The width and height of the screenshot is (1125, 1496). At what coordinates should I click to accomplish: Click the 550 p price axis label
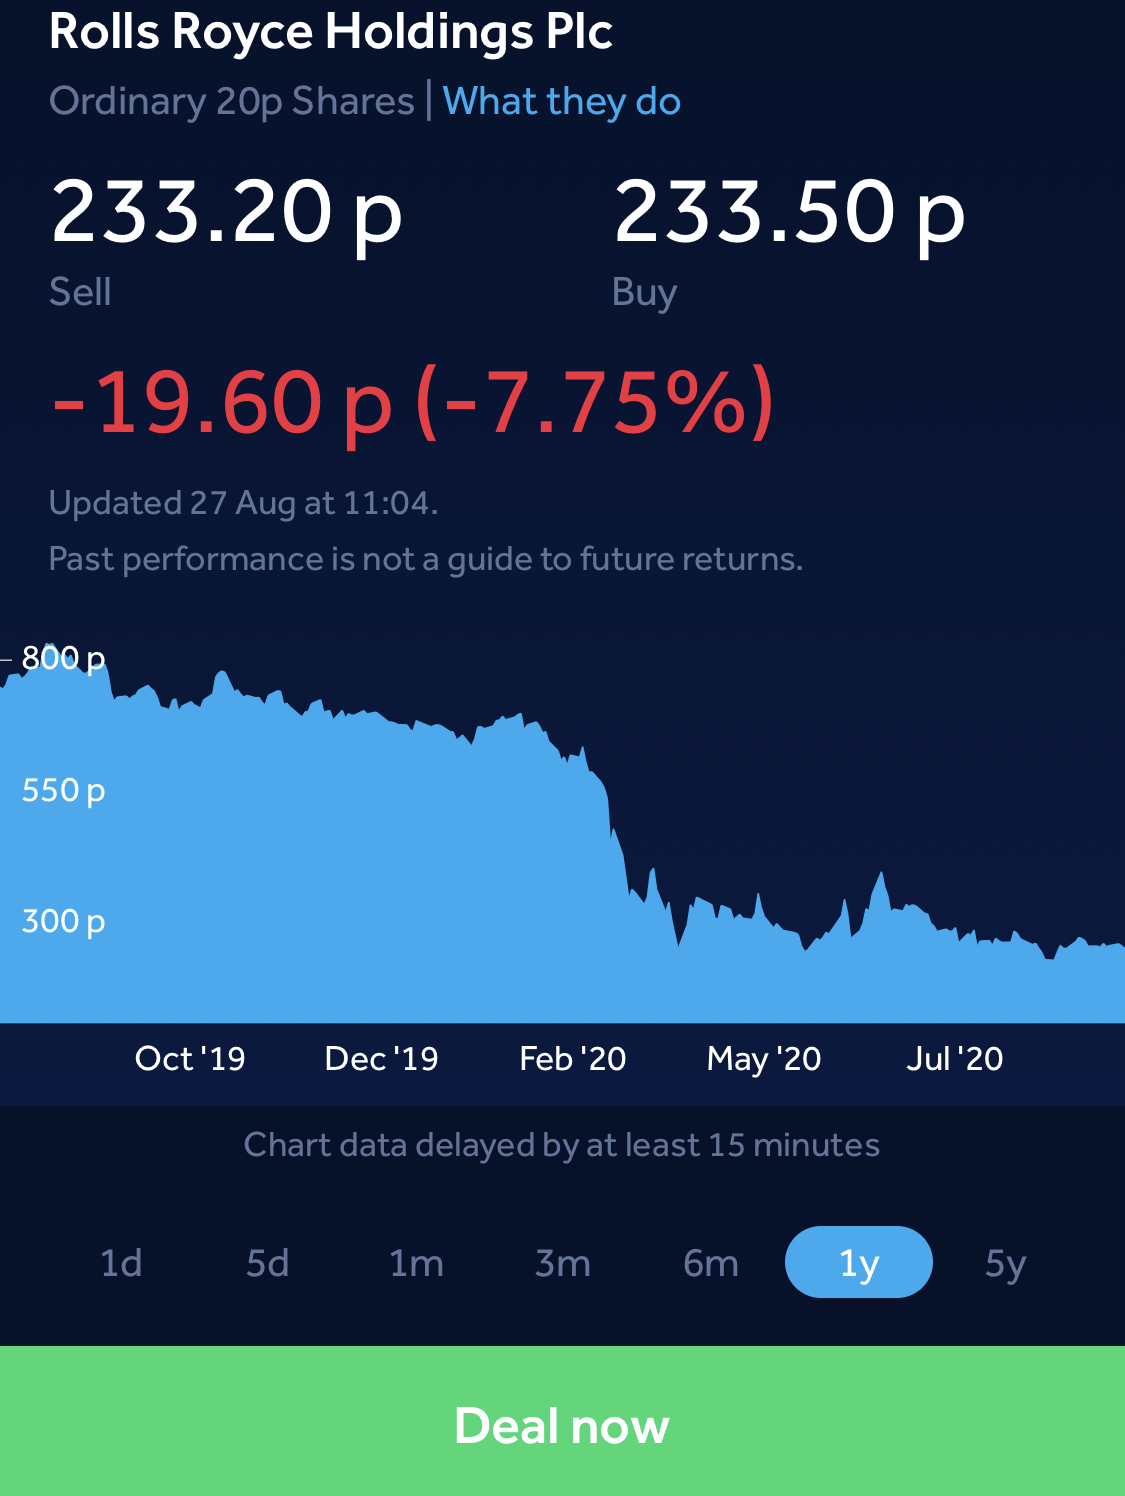[x=63, y=790]
